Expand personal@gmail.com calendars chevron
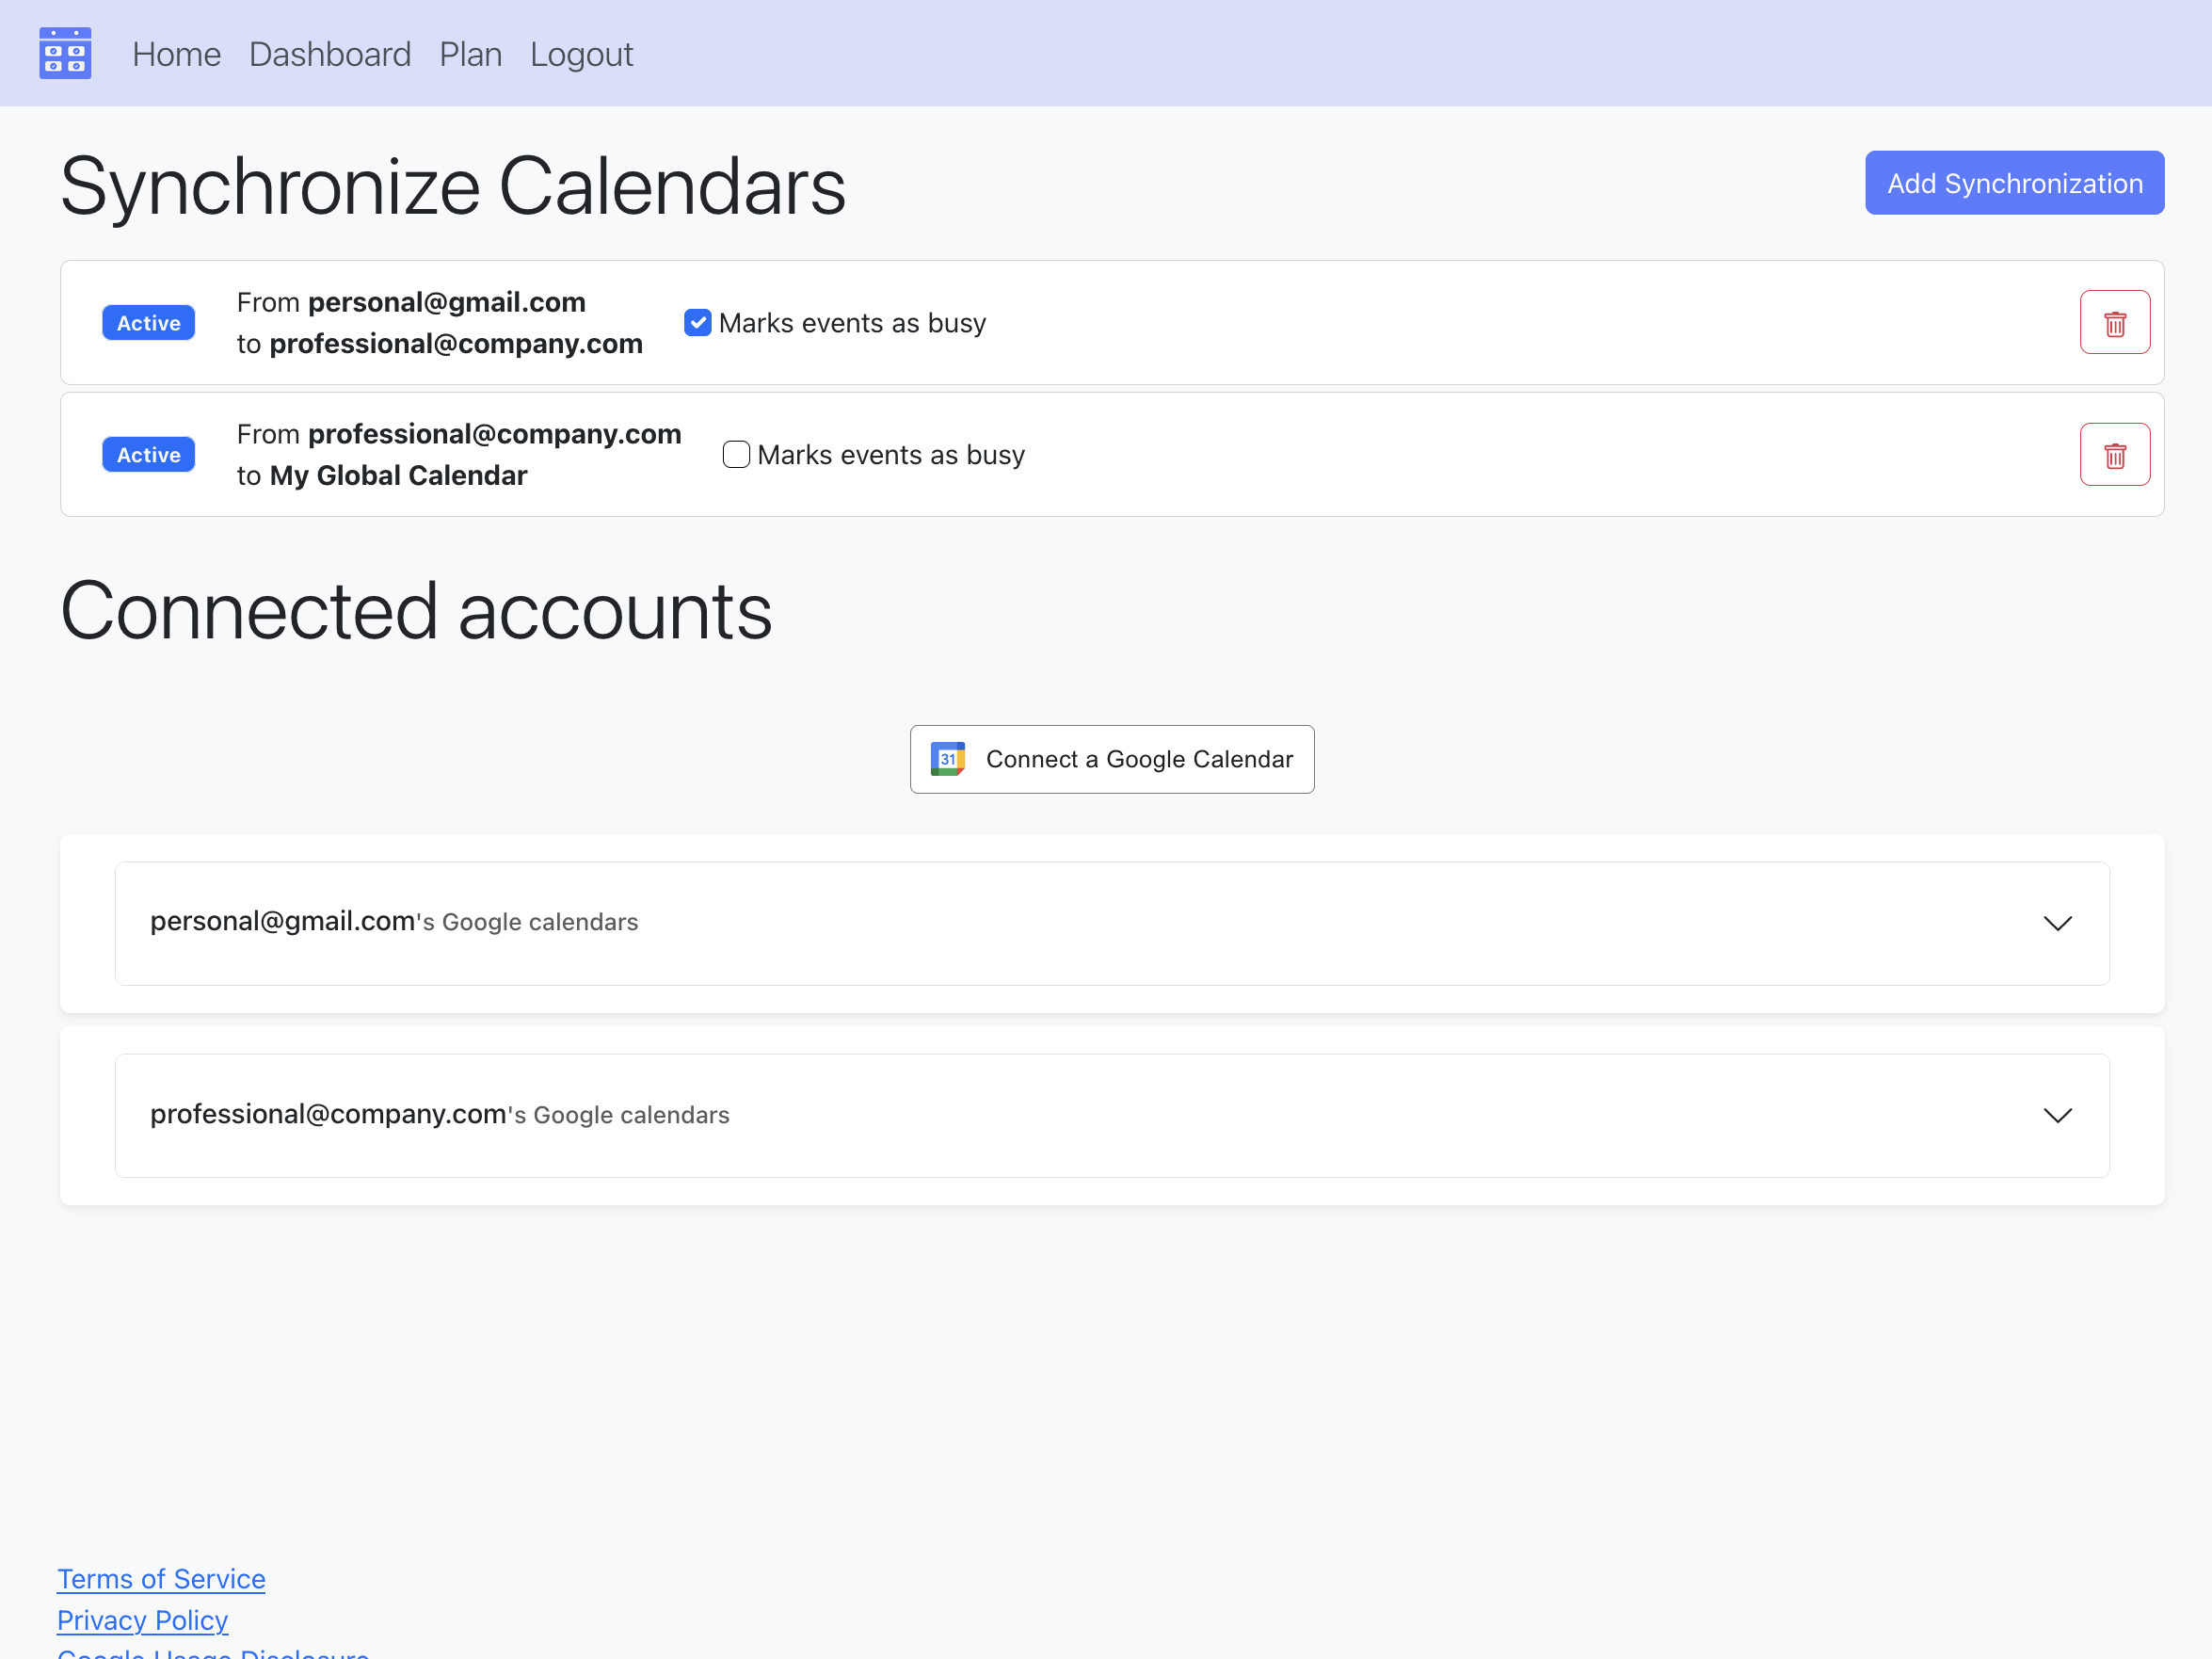The height and width of the screenshot is (1659, 2212). (x=2056, y=923)
